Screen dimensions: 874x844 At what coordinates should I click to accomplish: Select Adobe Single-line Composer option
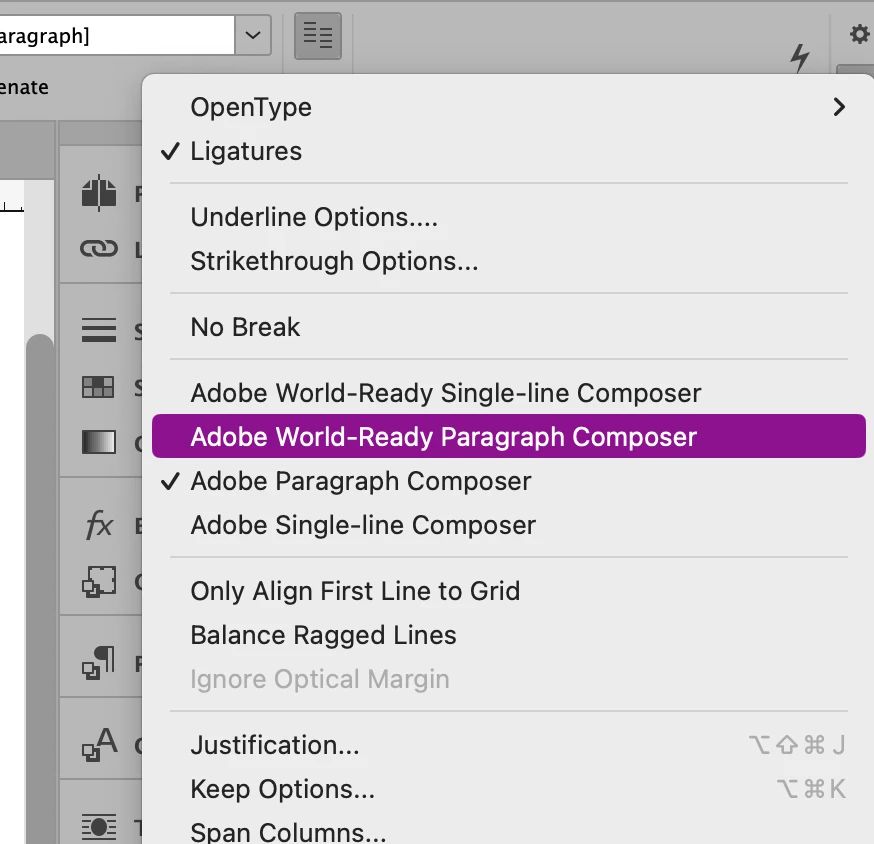508,525
